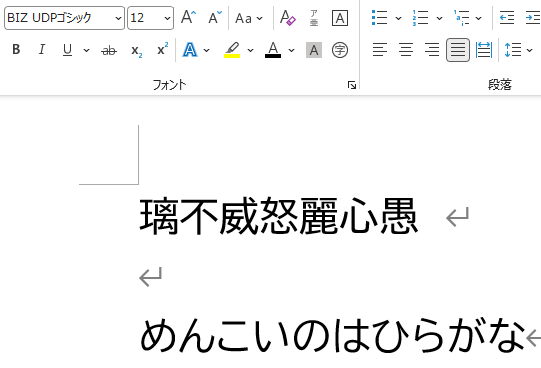The image size is (541, 368).
Task: Toggle underline formatting
Action: pyautogui.click(x=68, y=50)
